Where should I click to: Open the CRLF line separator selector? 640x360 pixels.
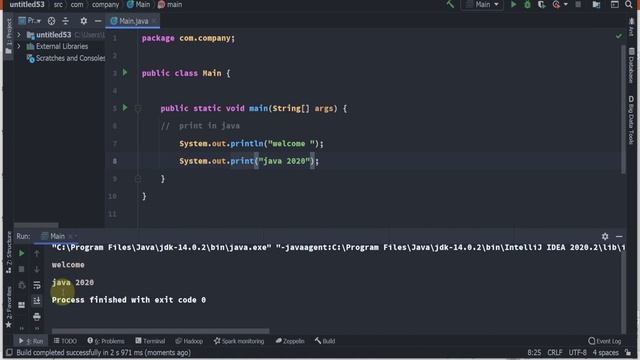(555, 353)
